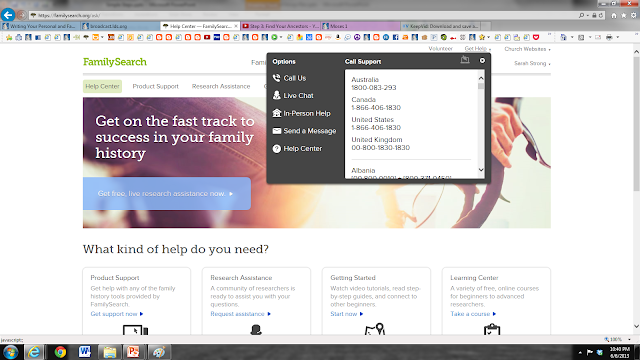Open the dropdown beside green play bookmark

(x=281, y=37)
